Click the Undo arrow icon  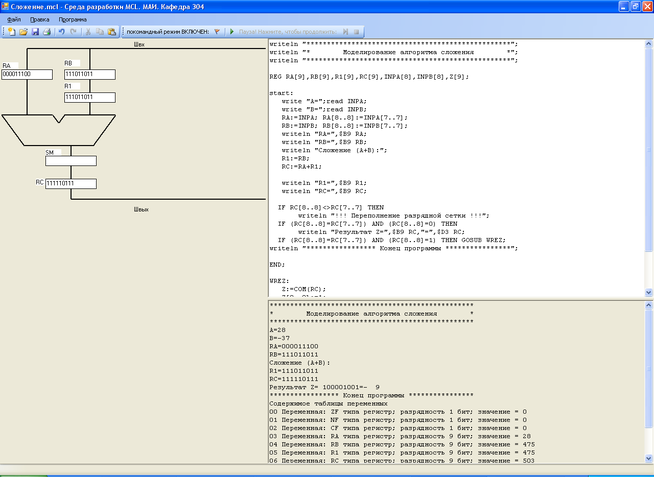pos(61,32)
